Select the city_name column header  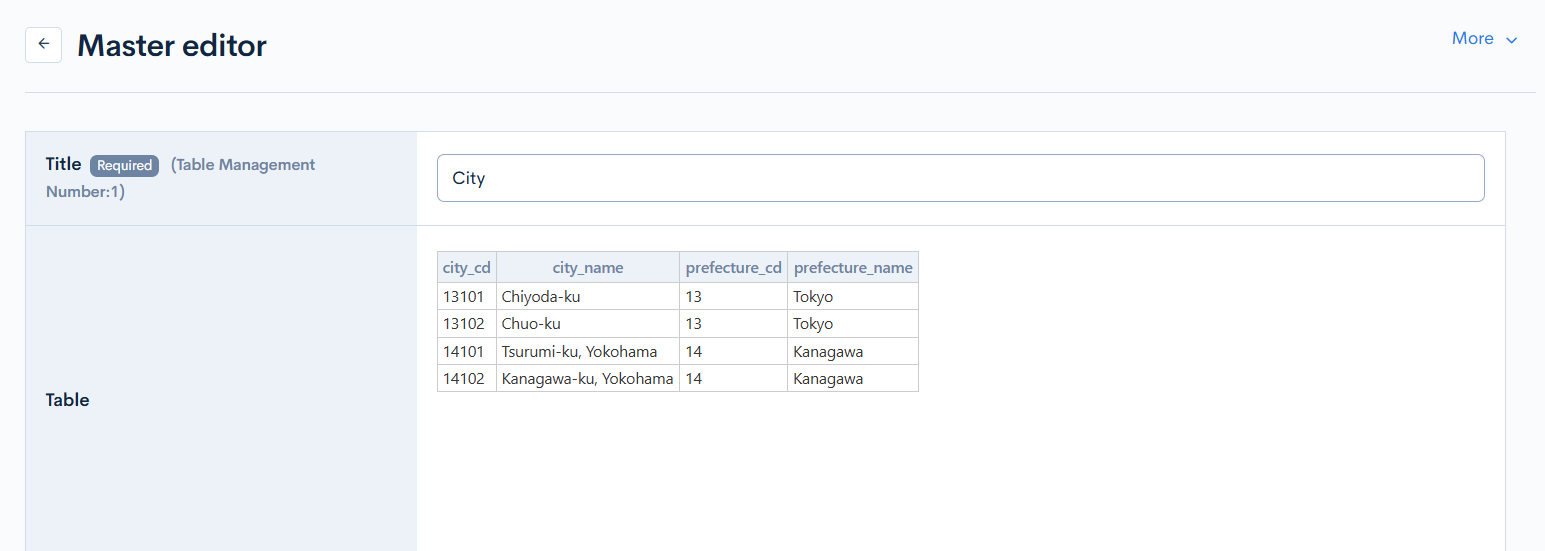pos(588,268)
